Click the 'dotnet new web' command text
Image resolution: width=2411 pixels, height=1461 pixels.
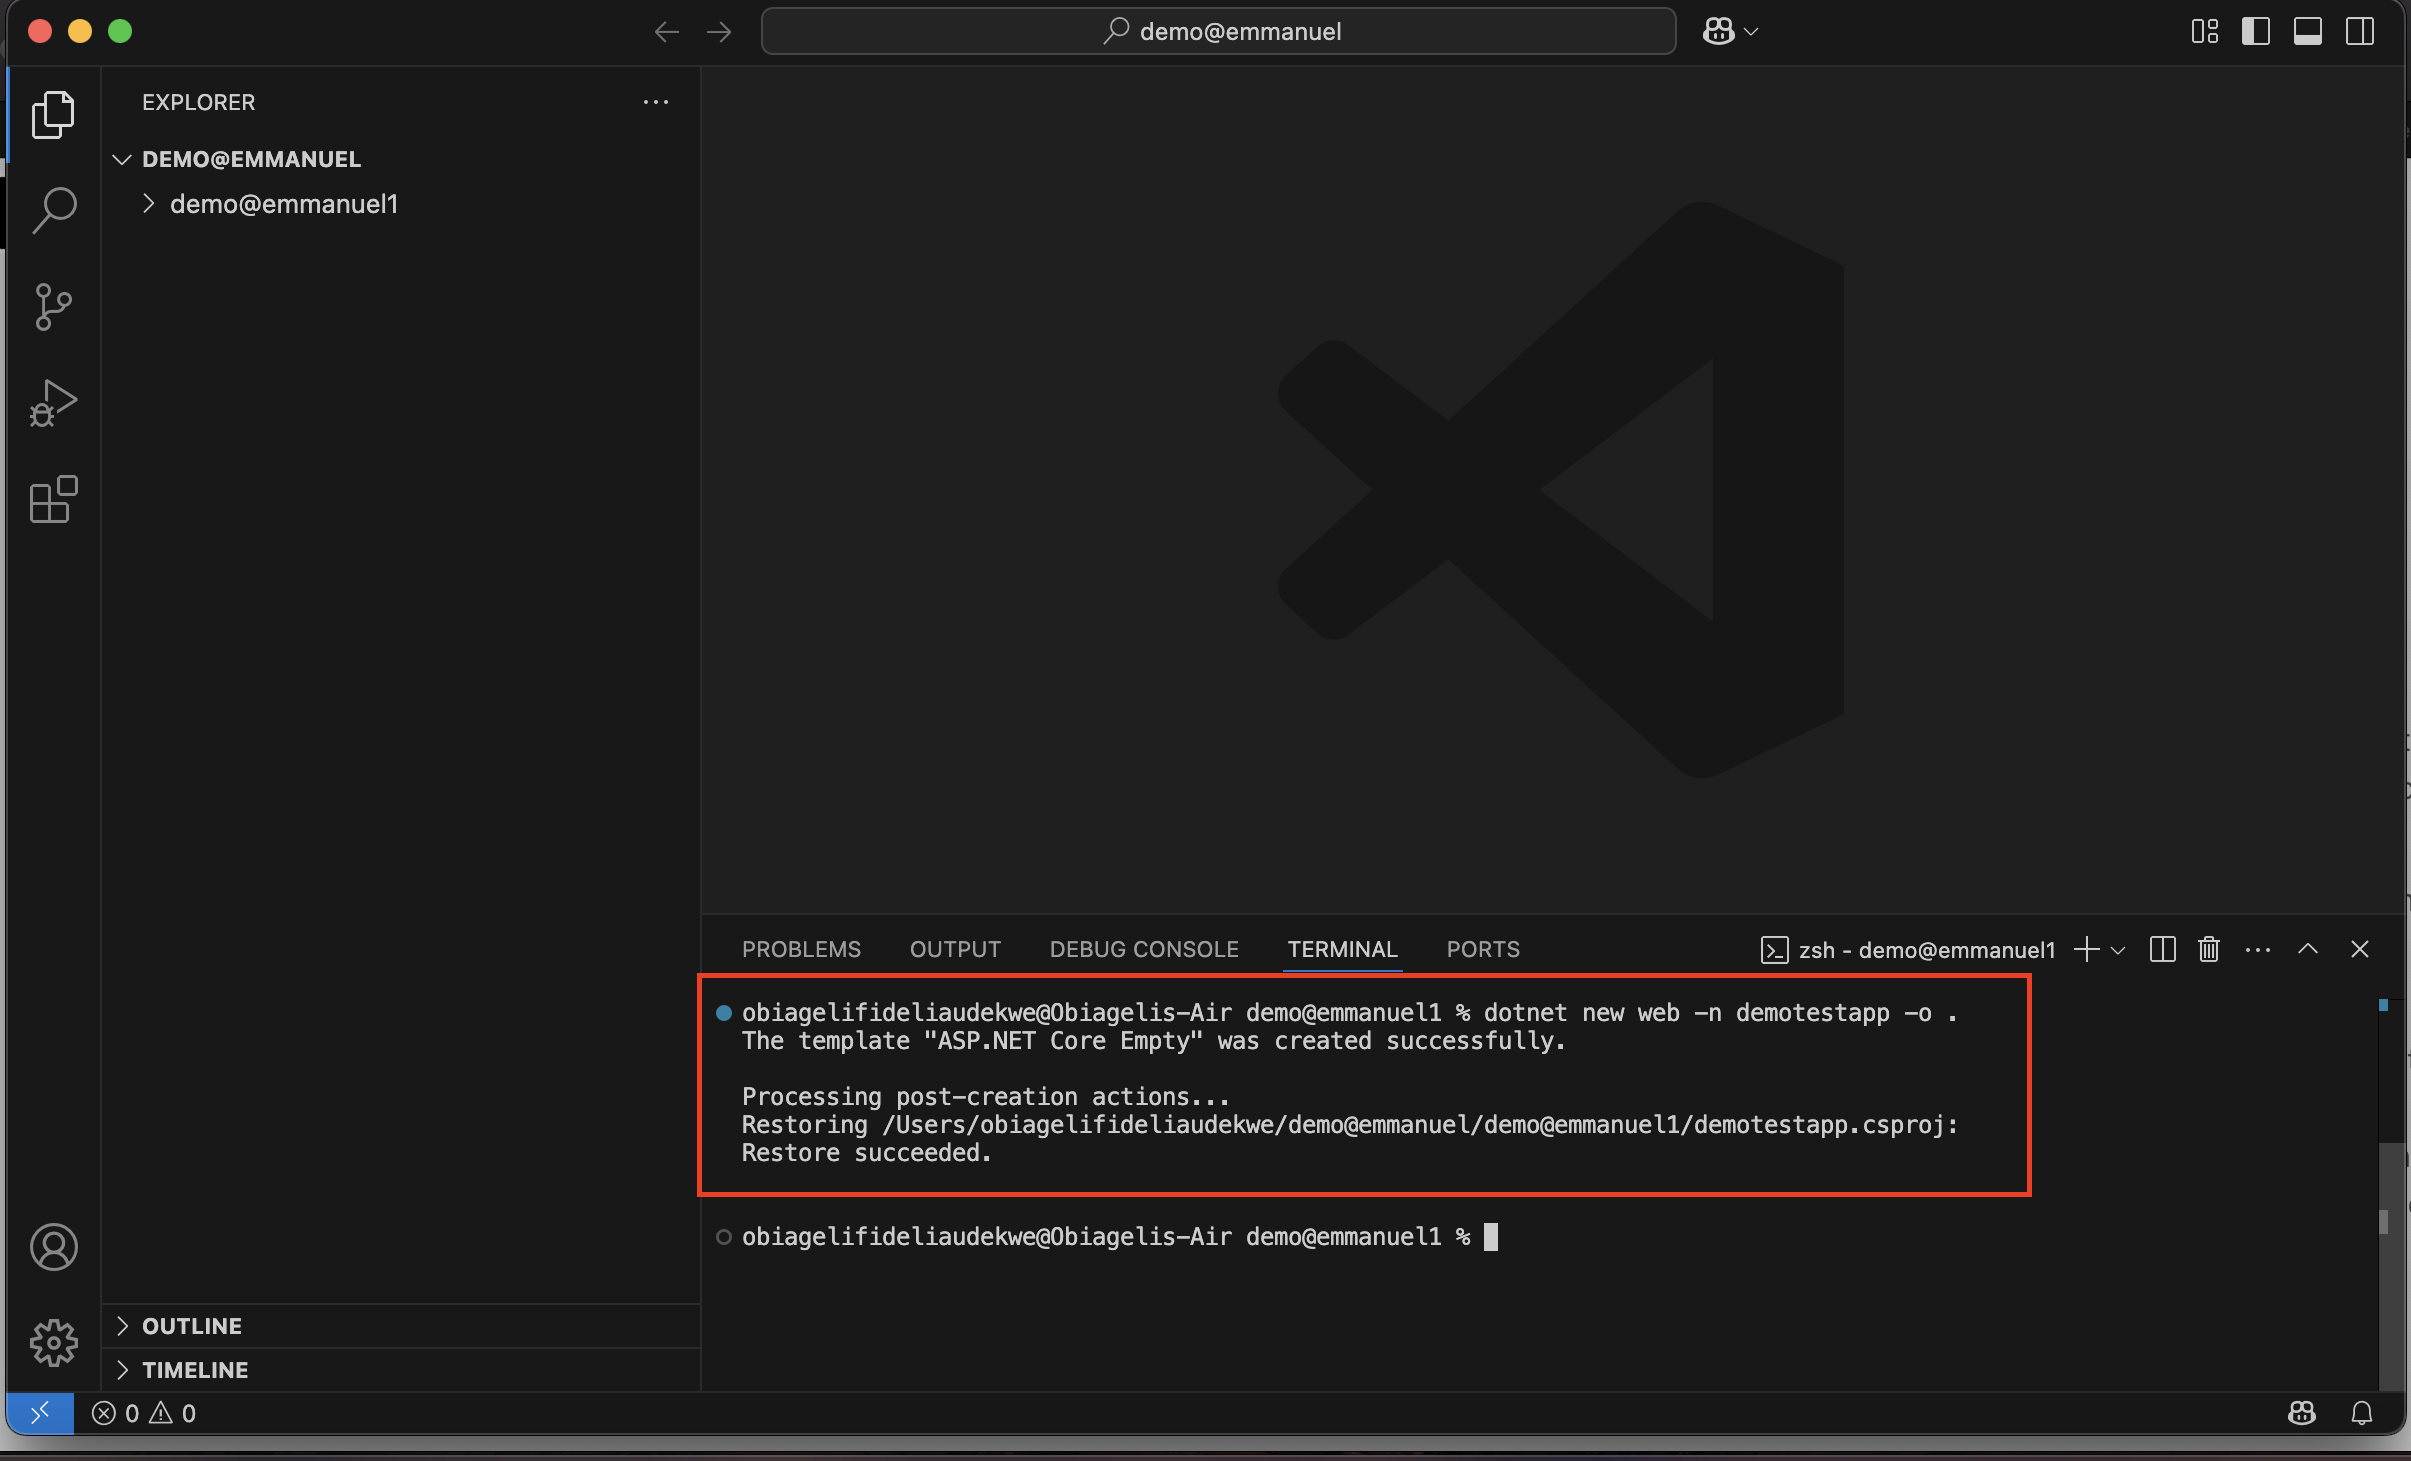(1582, 1013)
